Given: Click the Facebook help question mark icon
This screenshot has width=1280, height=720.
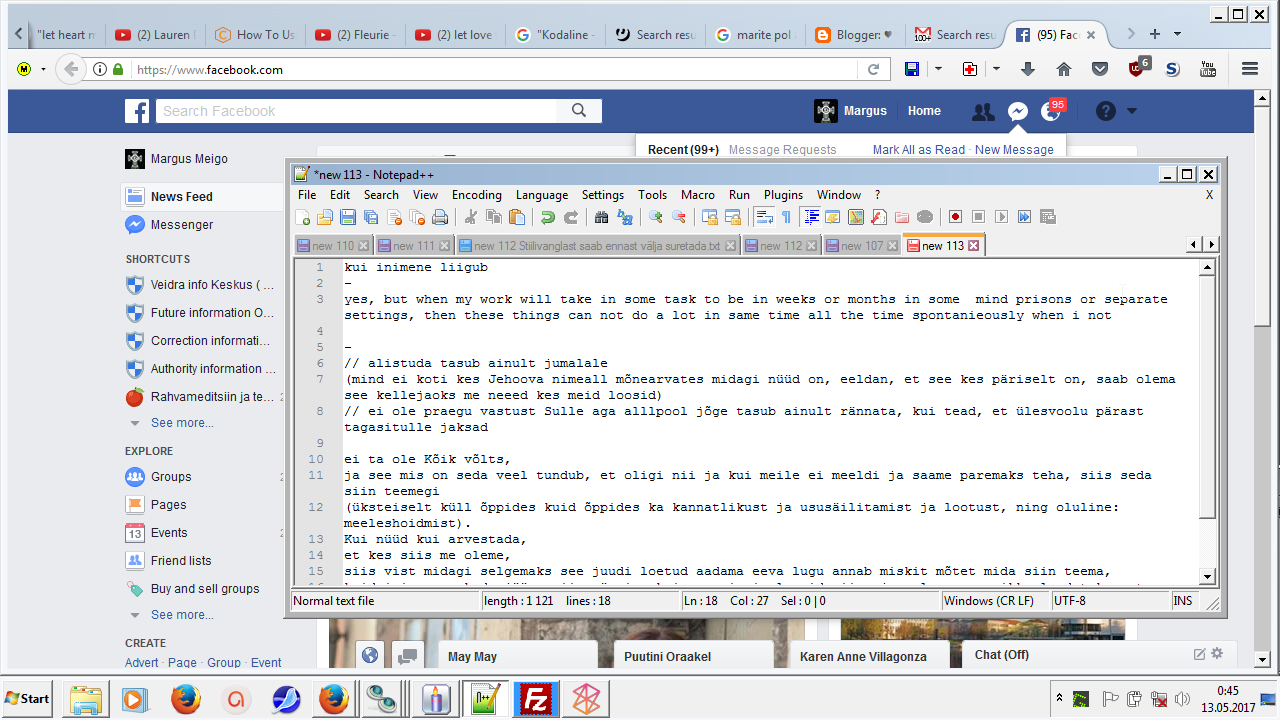Looking at the screenshot, I should [1105, 111].
